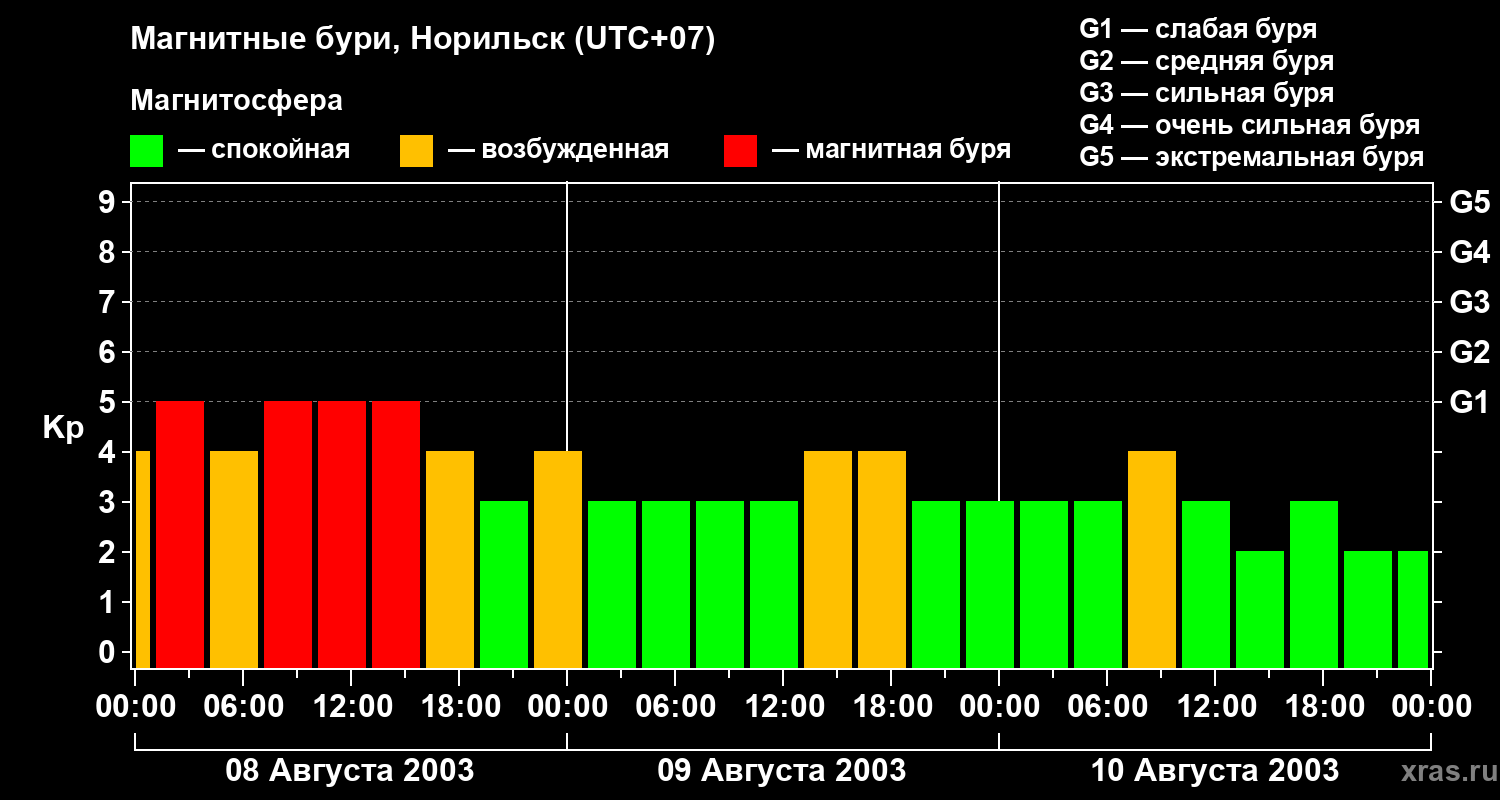Click the 'G1 — слабая буря' legend line
Image resolution: width=1500 pixels, height=800 pixels.
[1198, 29]
